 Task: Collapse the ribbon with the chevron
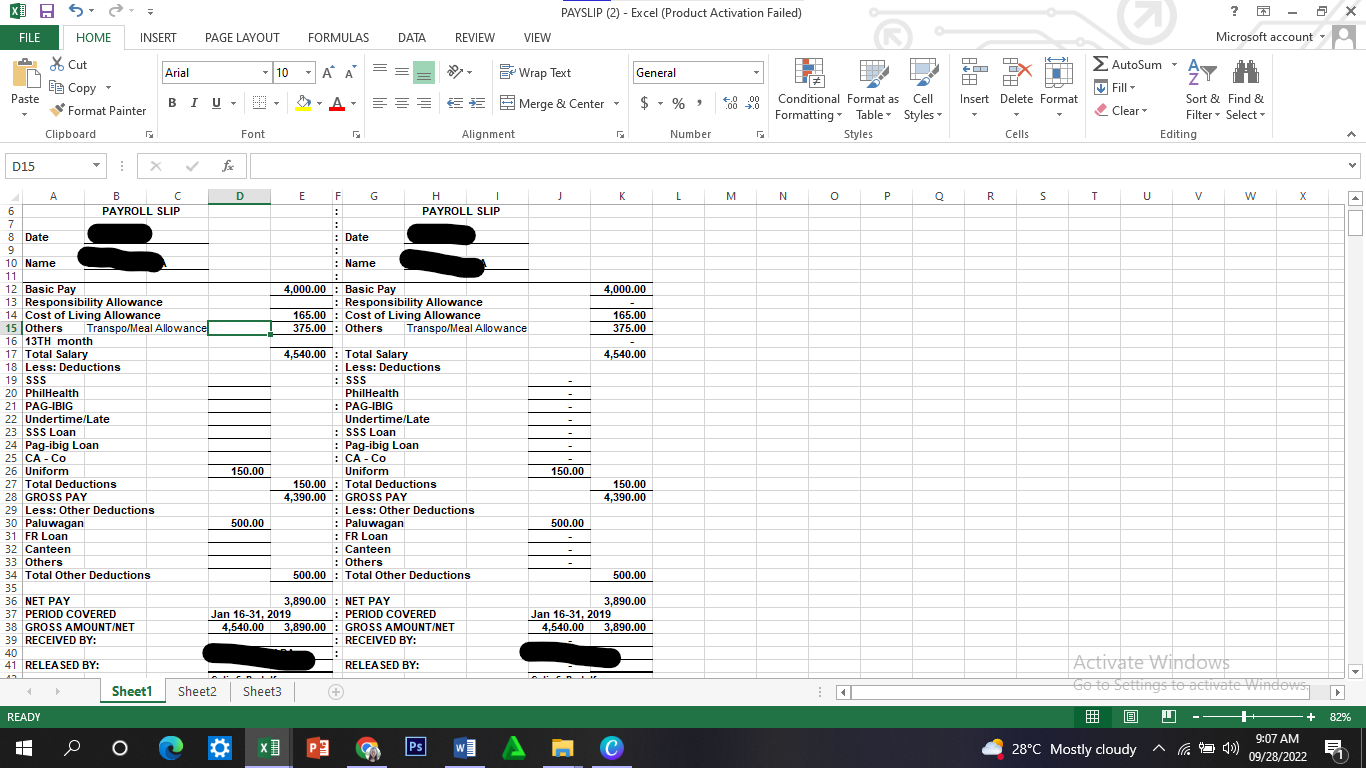pyautogui.click(x=1351, y=135)
